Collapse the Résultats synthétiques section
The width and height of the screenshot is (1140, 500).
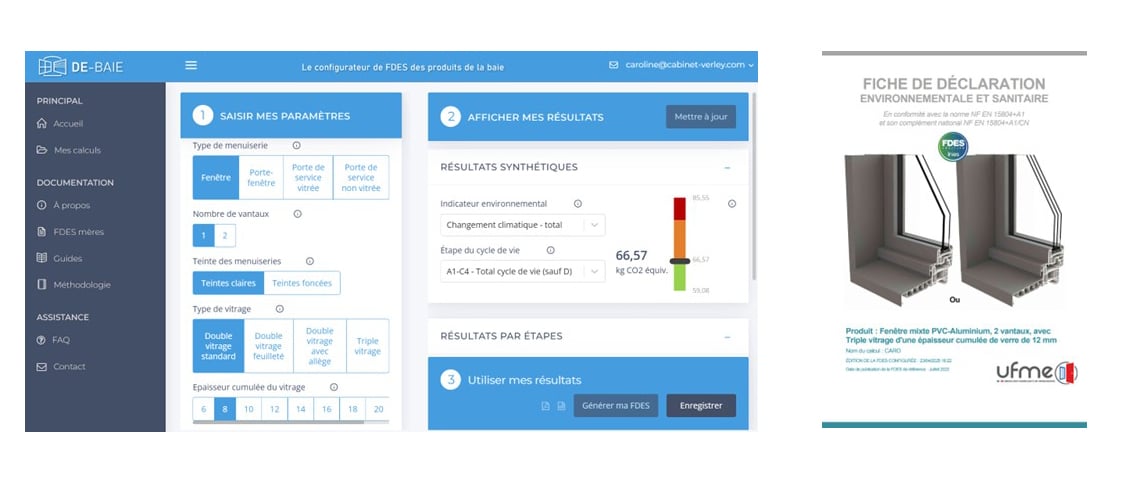click(727, 167)
